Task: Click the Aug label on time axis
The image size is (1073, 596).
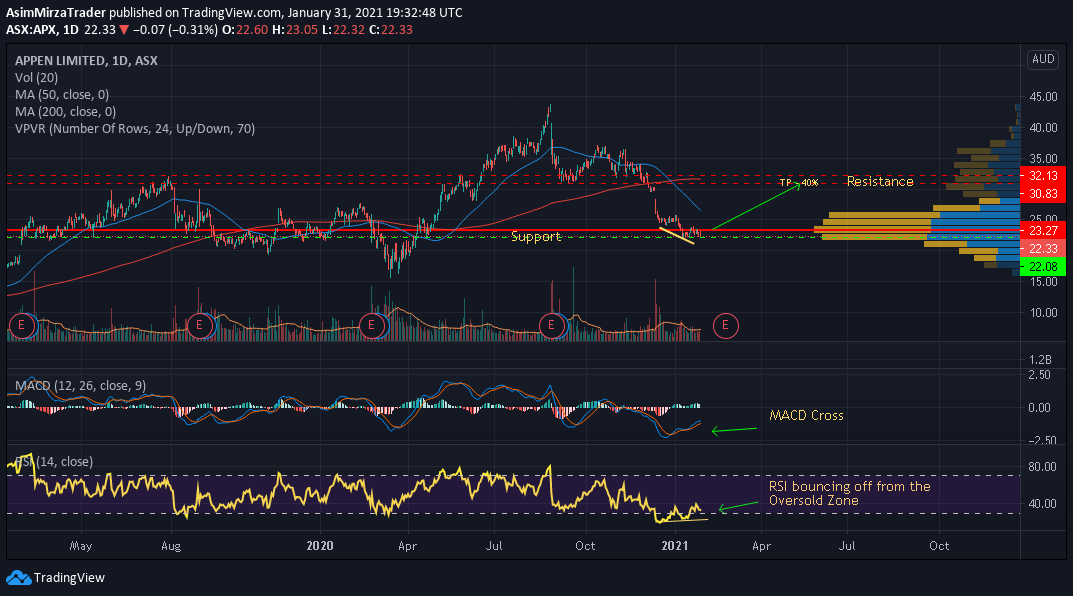Action: [170, 545]
